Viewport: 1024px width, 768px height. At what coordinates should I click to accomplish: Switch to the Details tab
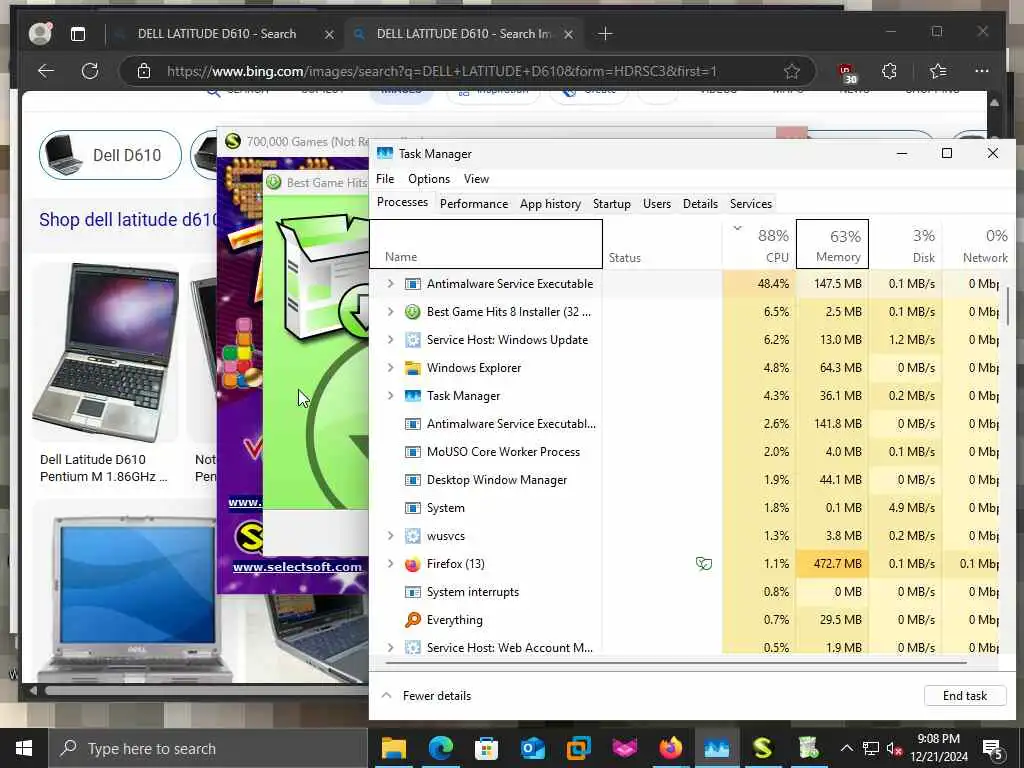[700, 204]
